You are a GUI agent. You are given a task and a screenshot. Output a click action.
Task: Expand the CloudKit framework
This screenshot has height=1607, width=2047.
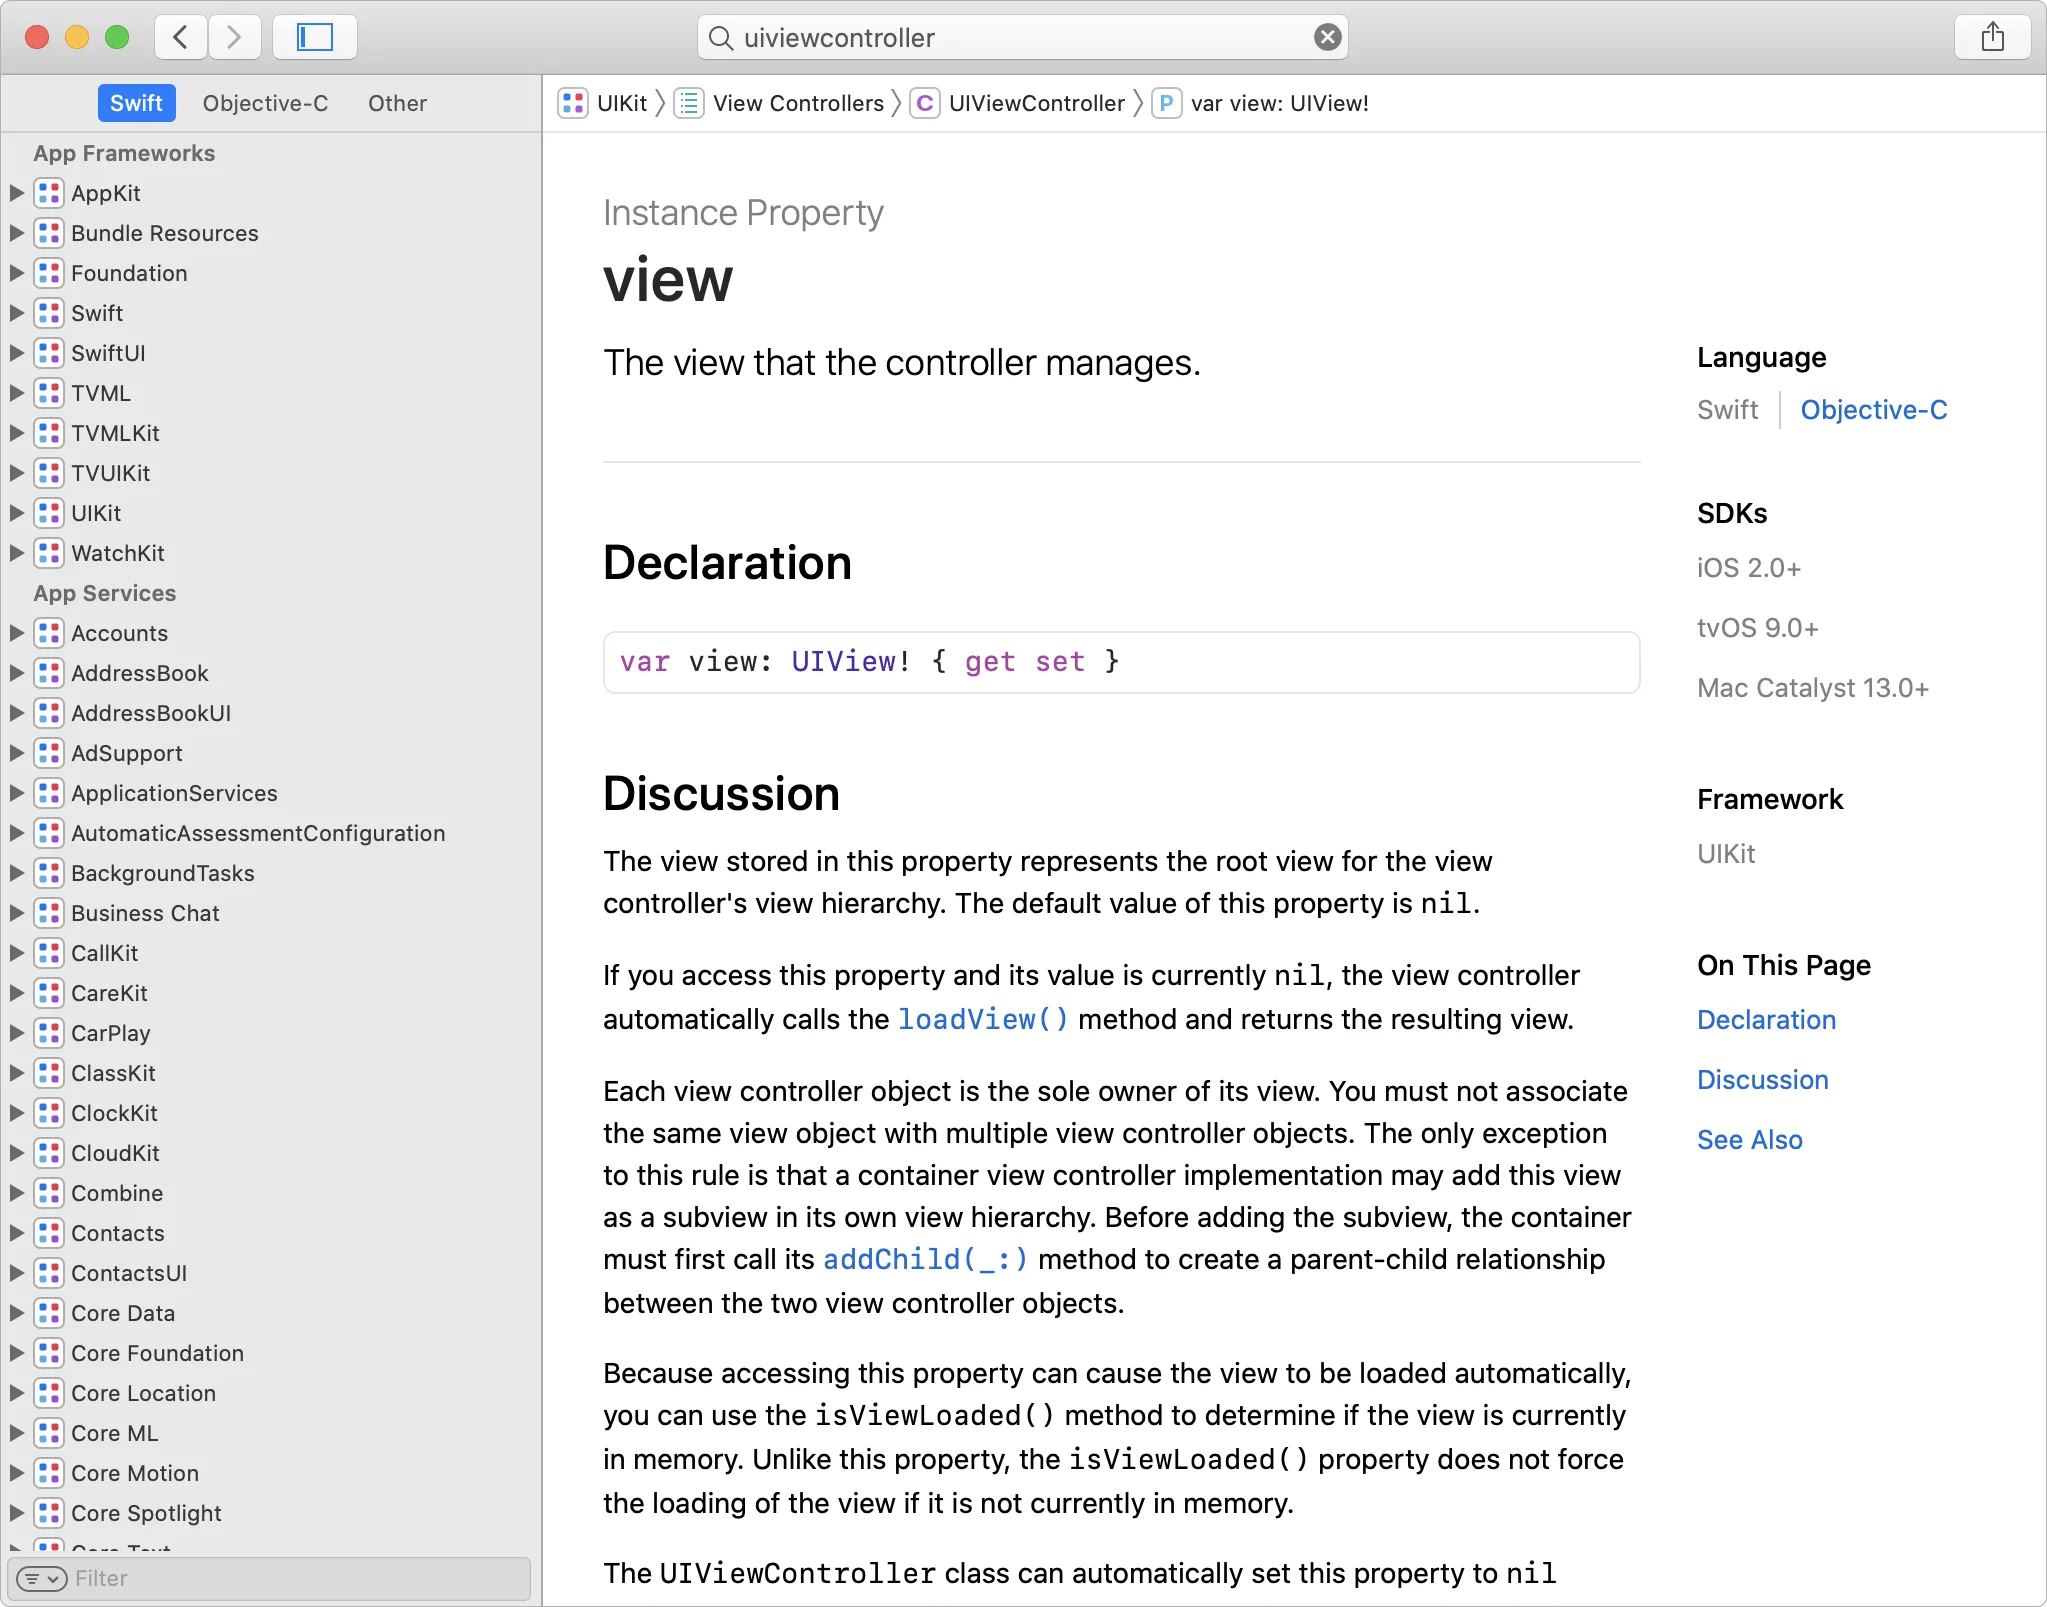pos(16,1153)
